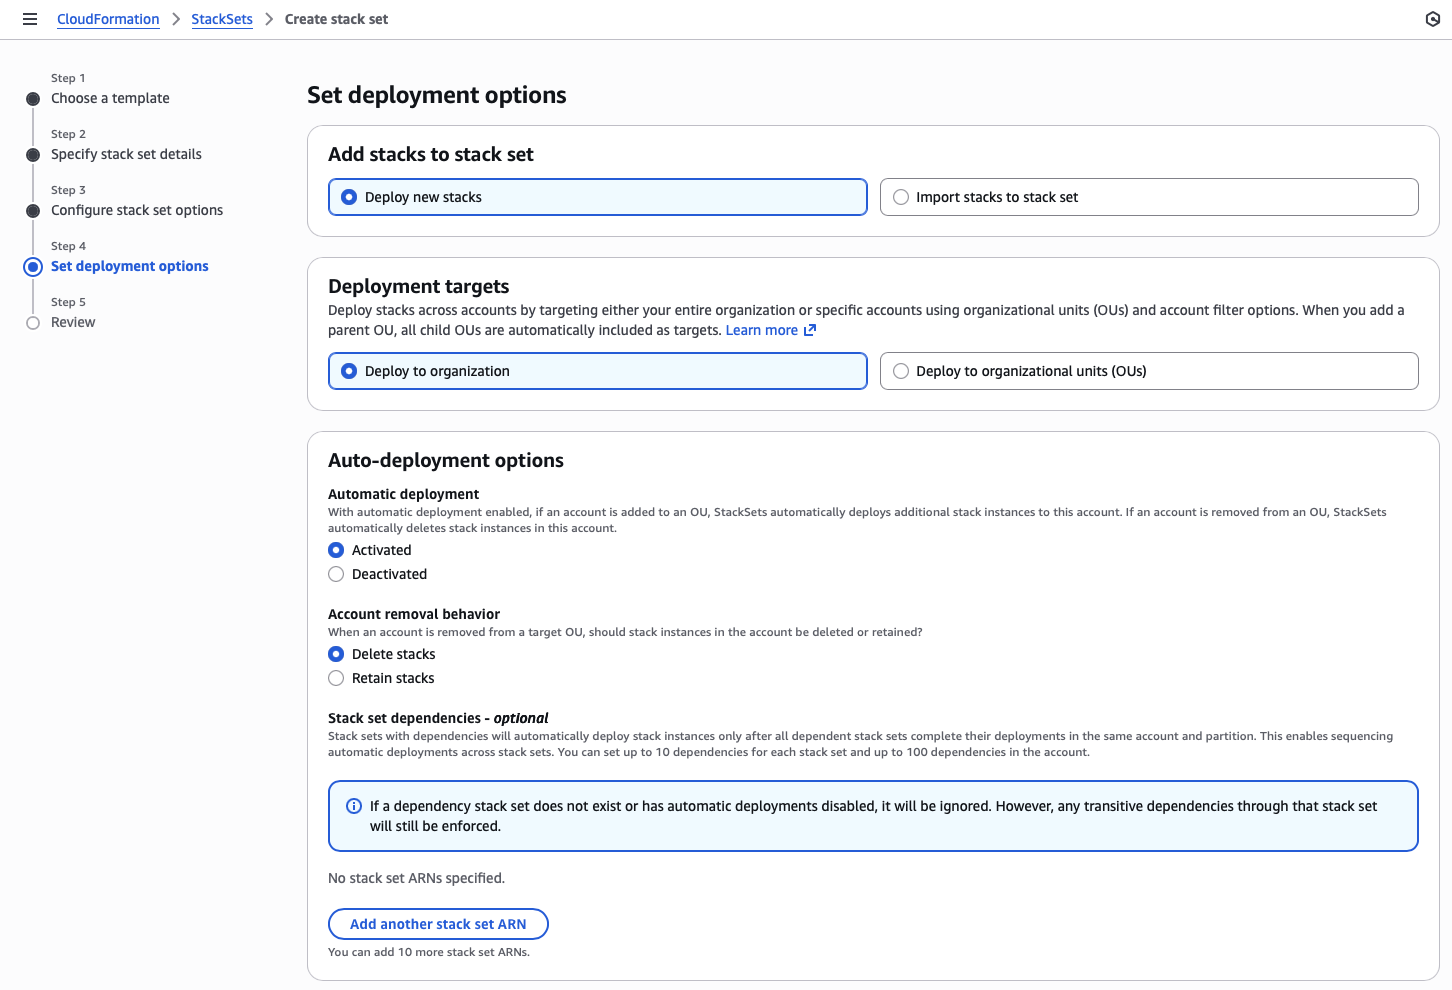Click the hexagon icon in top-right corner
Image resolution: width=1452 pixels, height=990 pixels.
coord(1432,19)
